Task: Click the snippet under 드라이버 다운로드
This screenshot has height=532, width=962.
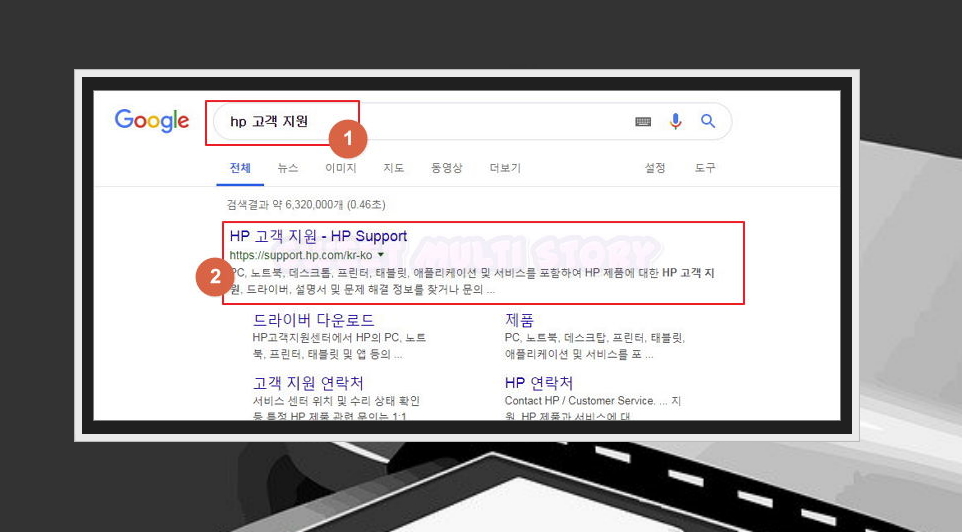Action: click(339, 346)
